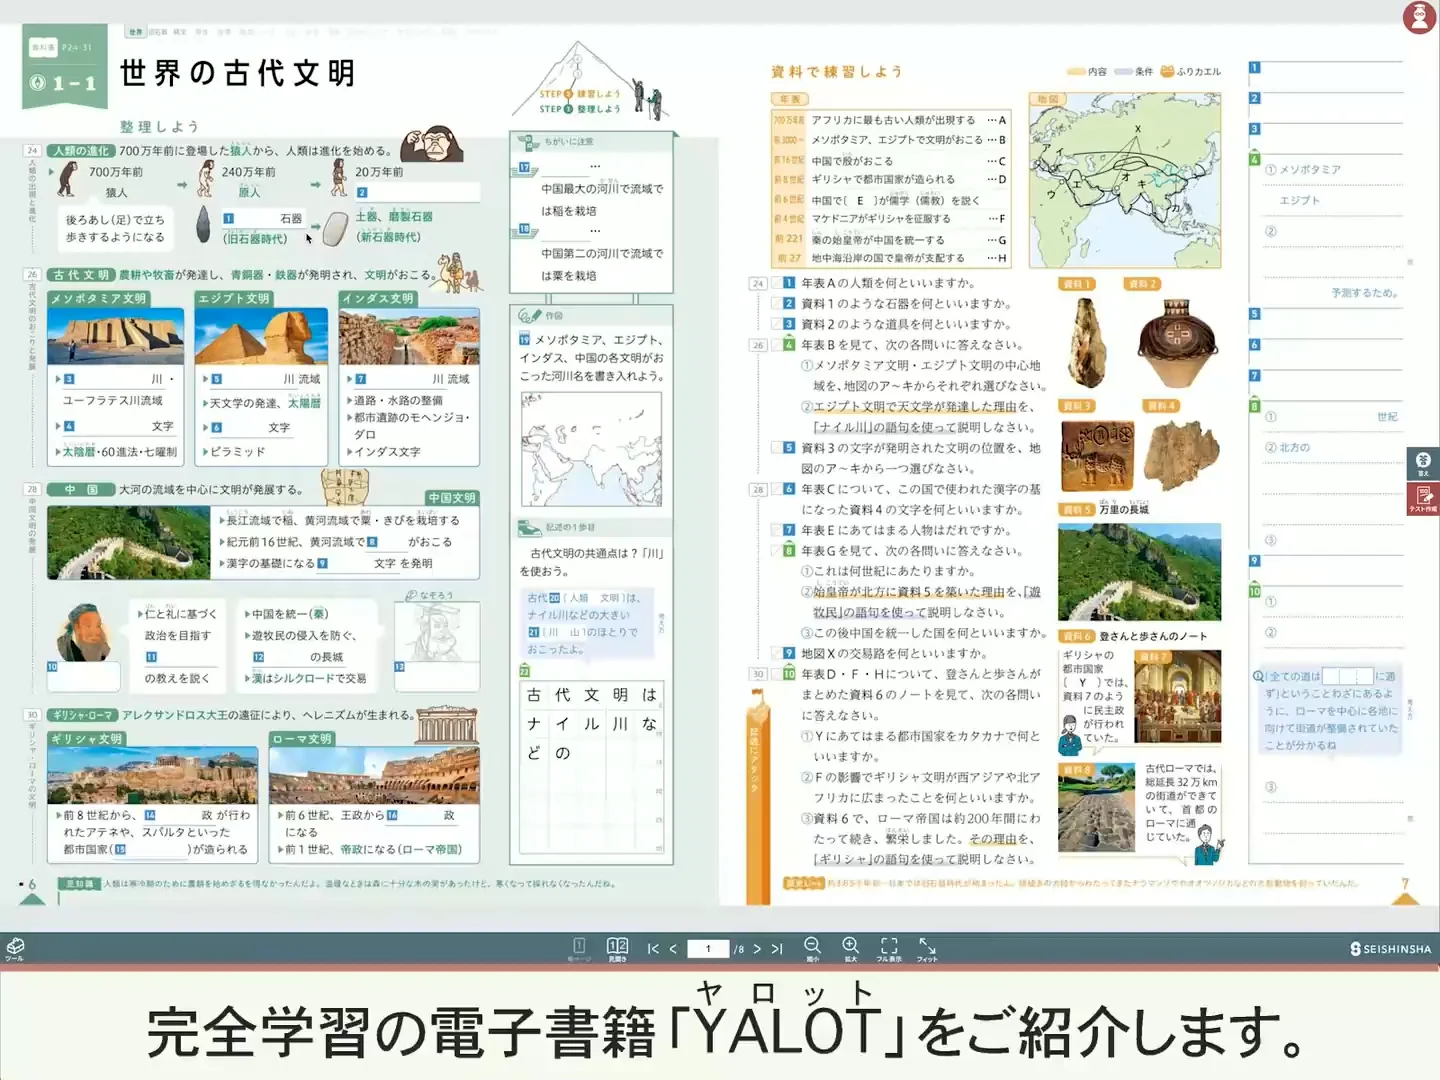1440x1080 pixels.
Task: Click the 中国文明 label tag
Action: 452,497
